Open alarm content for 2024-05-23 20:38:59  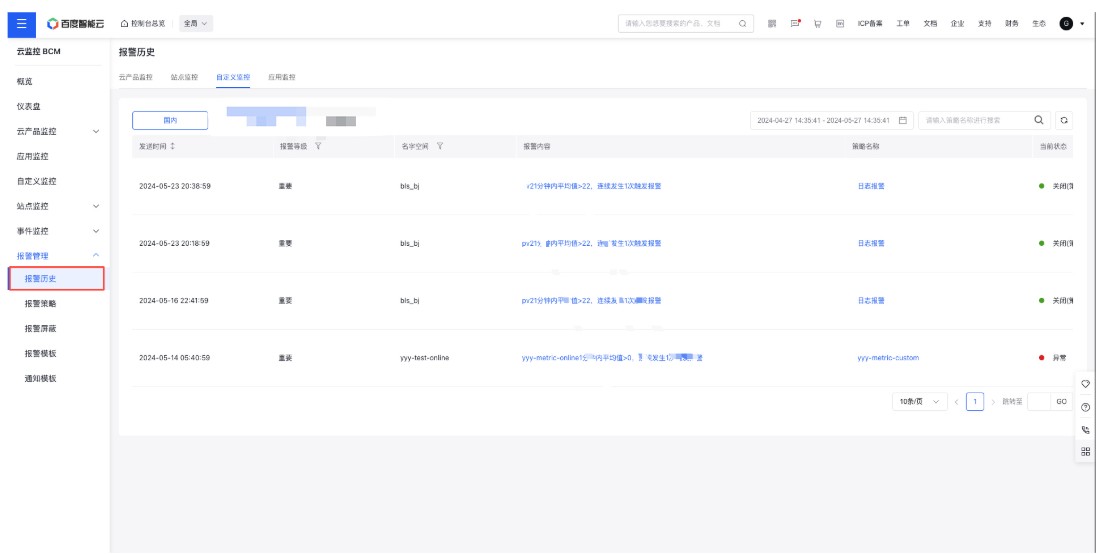coord(594,187)
